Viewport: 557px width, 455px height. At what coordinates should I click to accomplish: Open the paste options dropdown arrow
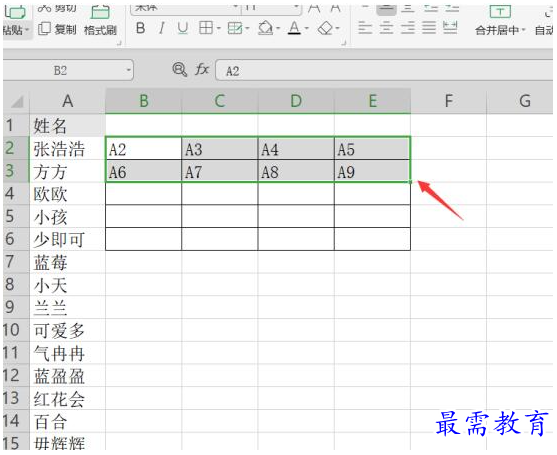coord(27,30)
